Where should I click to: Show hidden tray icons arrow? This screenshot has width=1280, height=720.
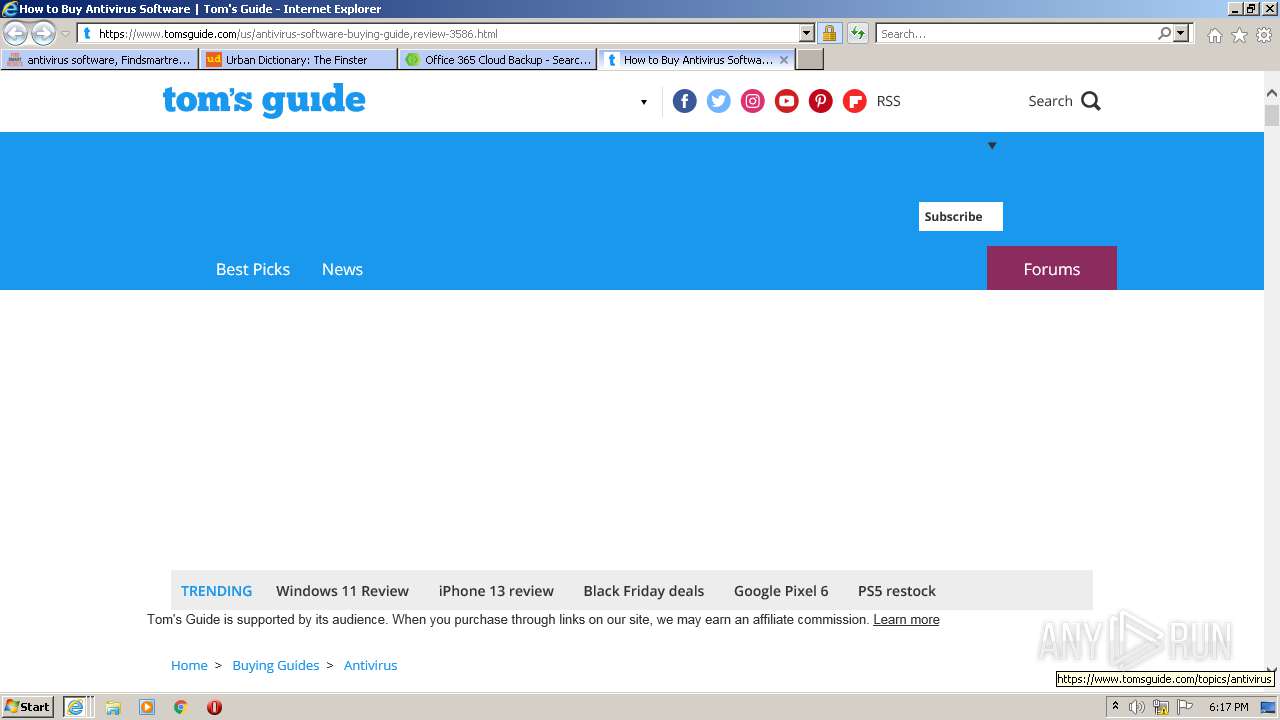(1115, 707)
